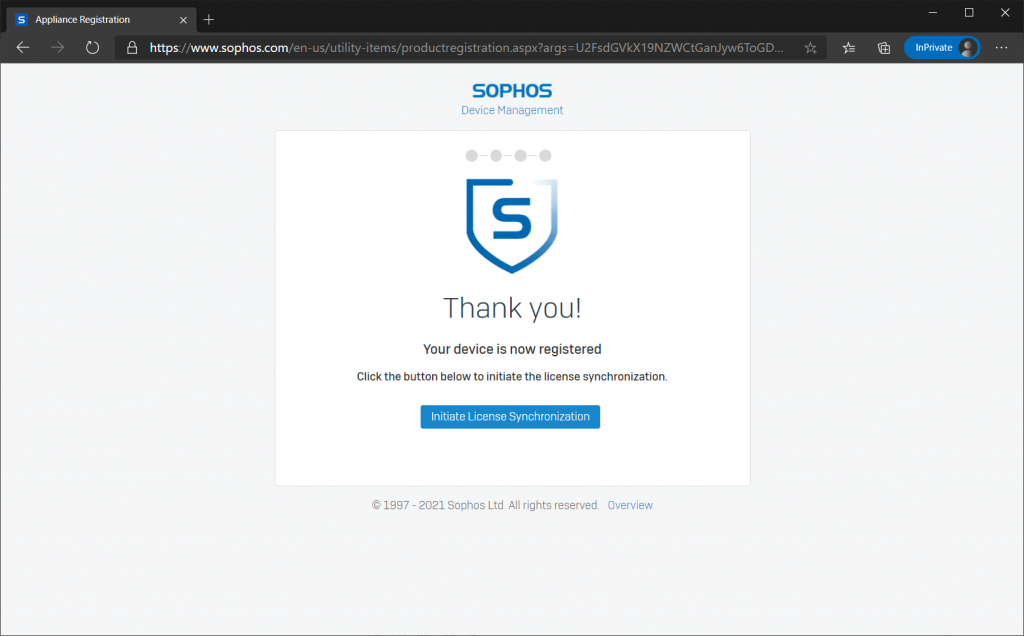Click the Thank you! heading

512,308
